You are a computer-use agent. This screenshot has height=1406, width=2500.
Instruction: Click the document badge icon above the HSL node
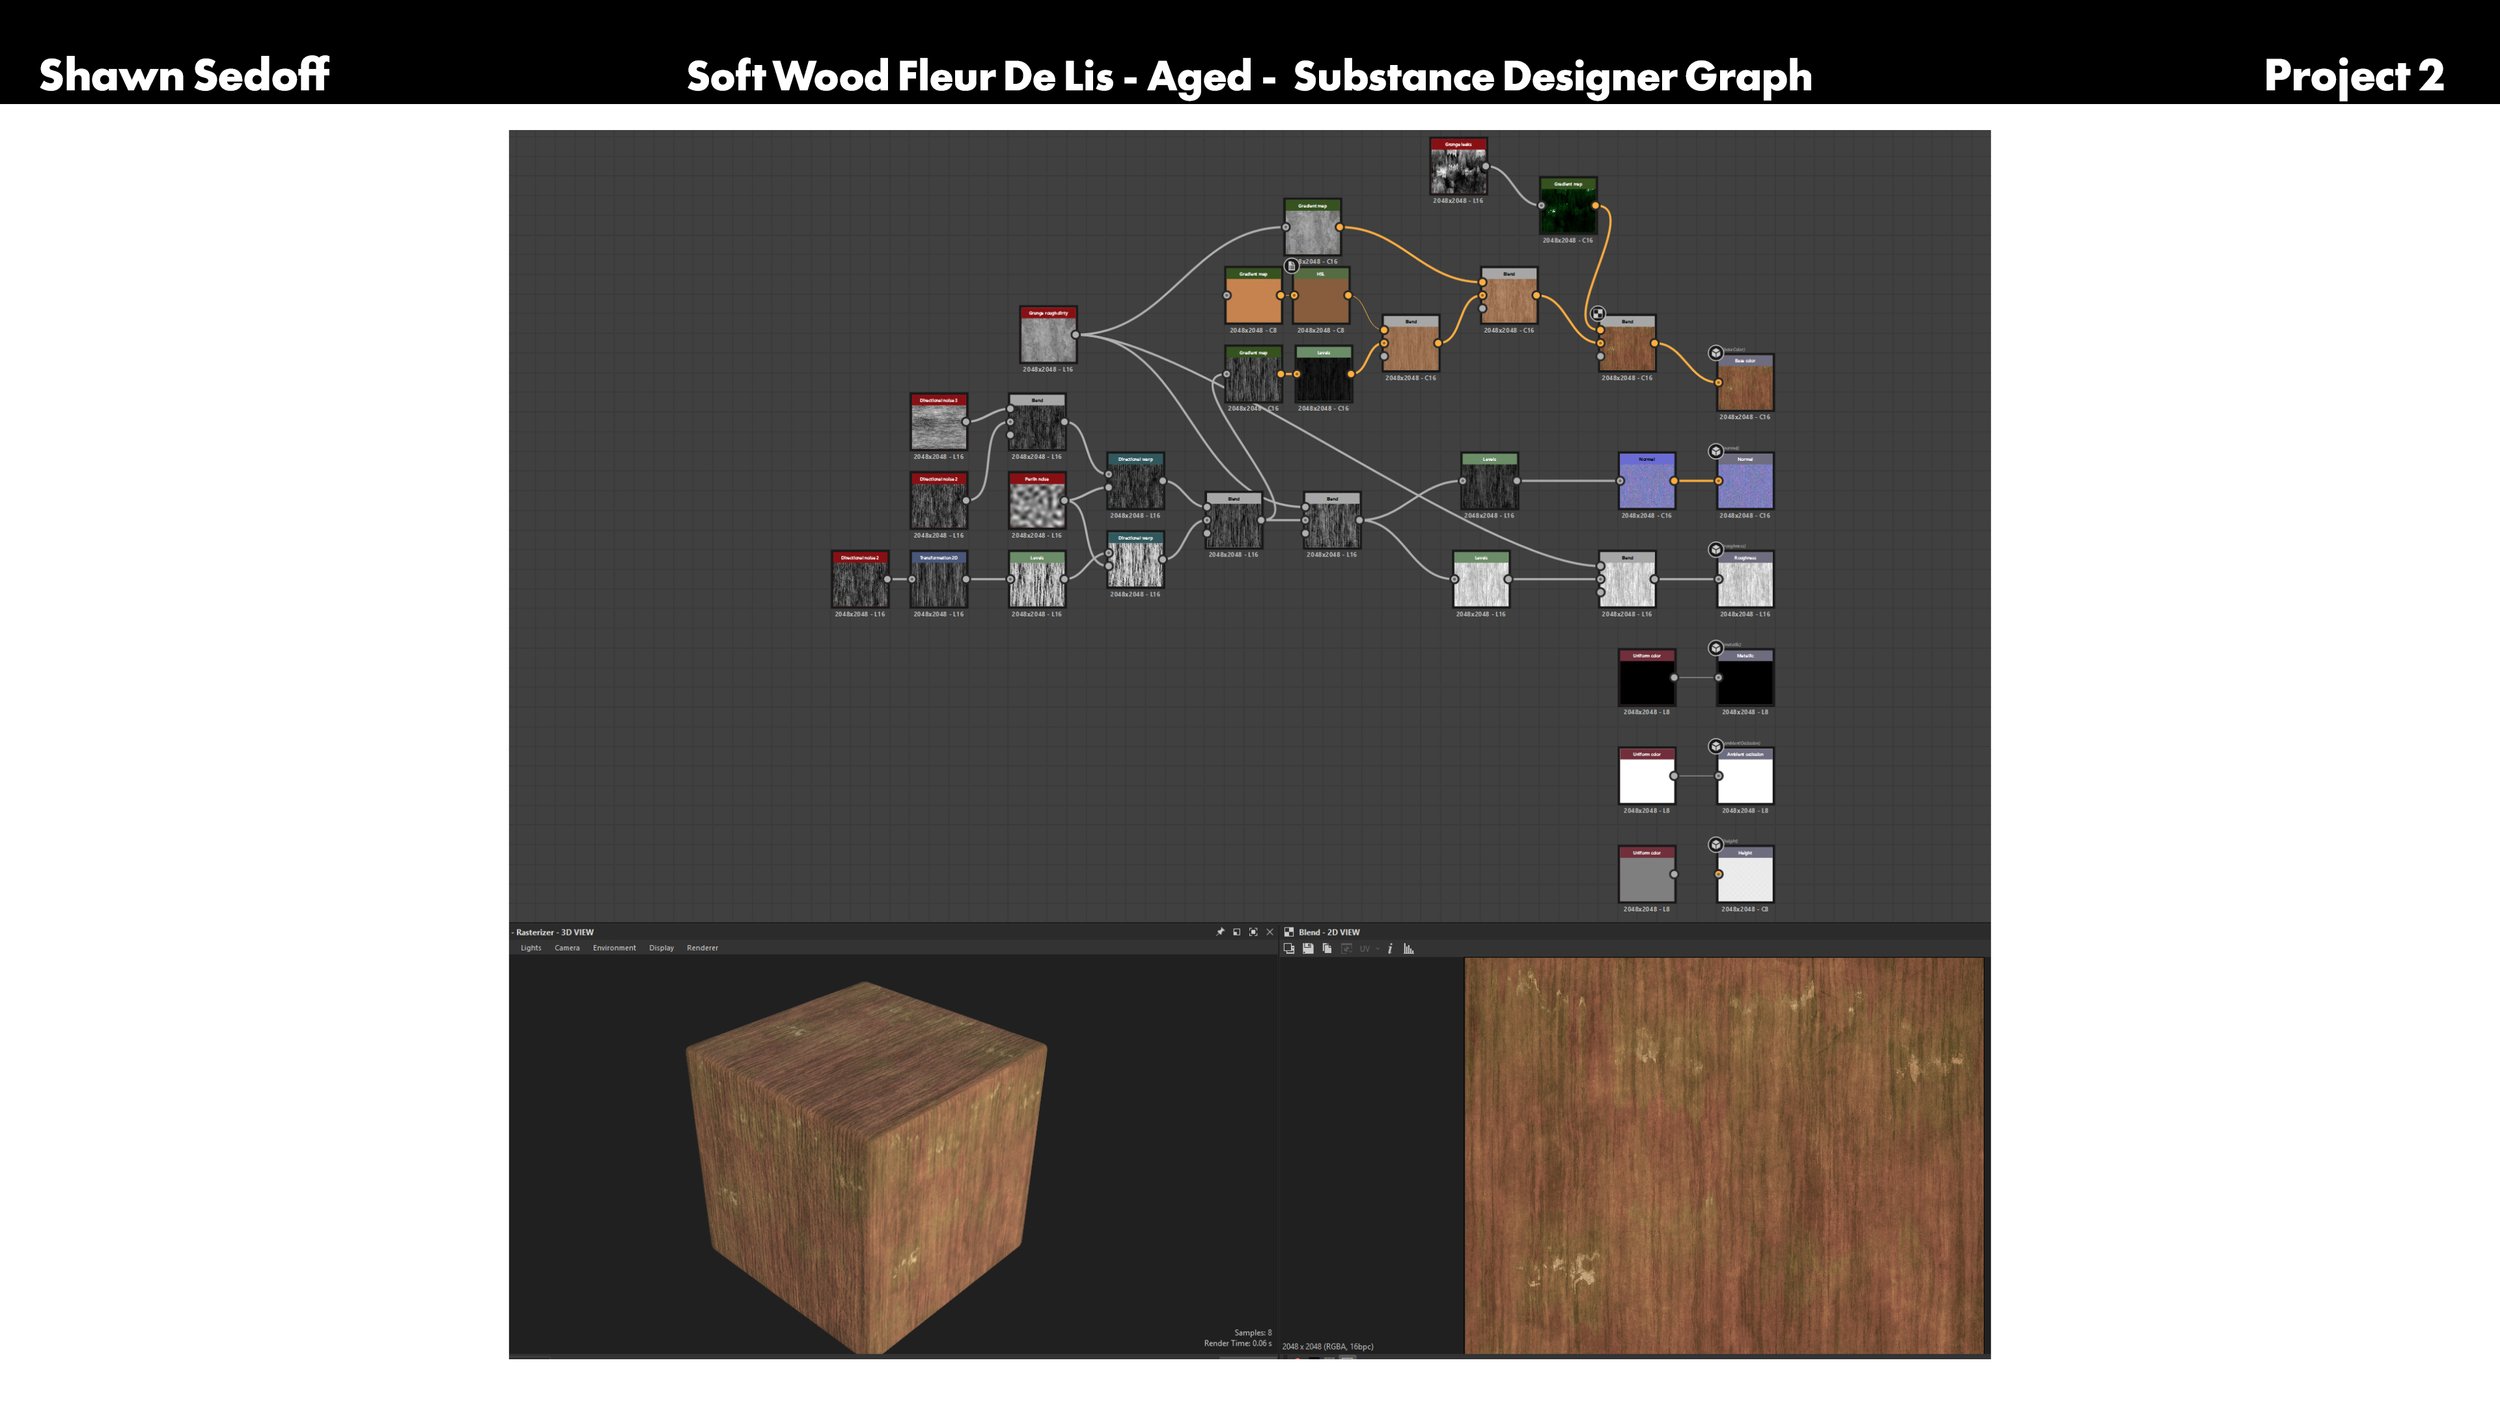[1292, 266]
